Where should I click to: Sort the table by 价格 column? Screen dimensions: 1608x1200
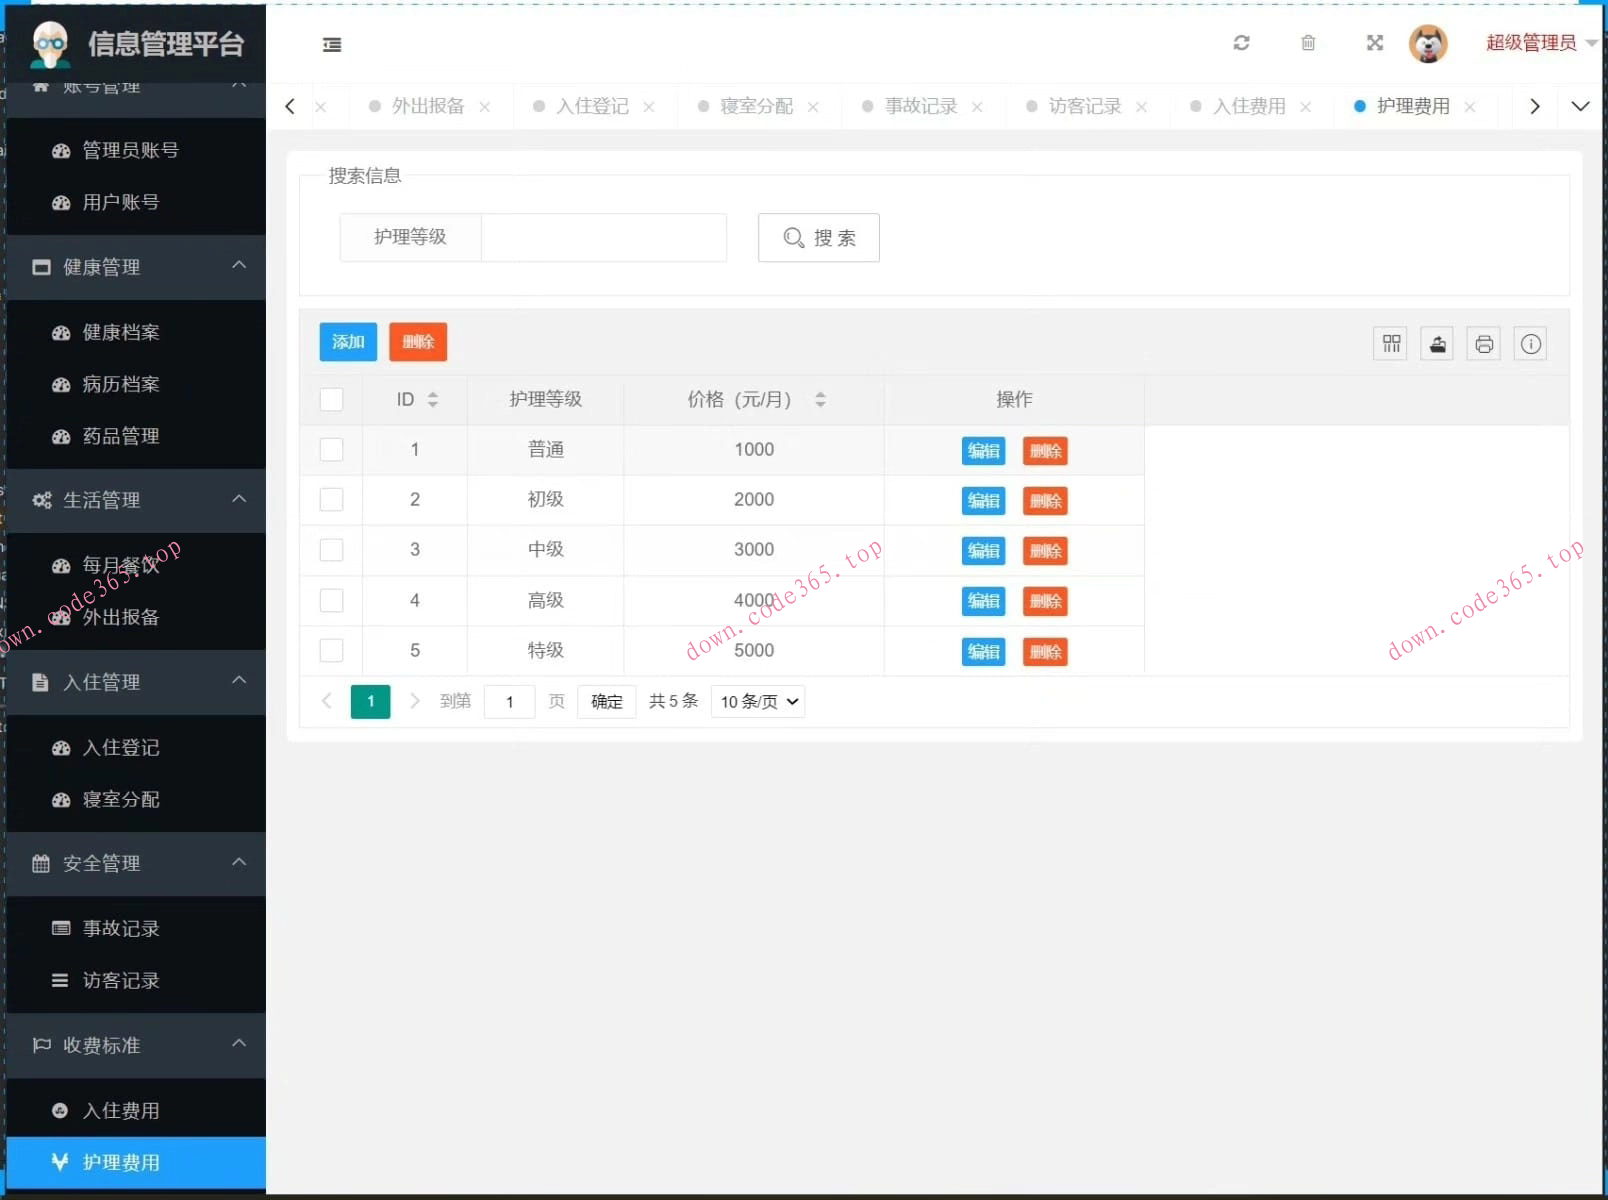(x=821, y=399)
